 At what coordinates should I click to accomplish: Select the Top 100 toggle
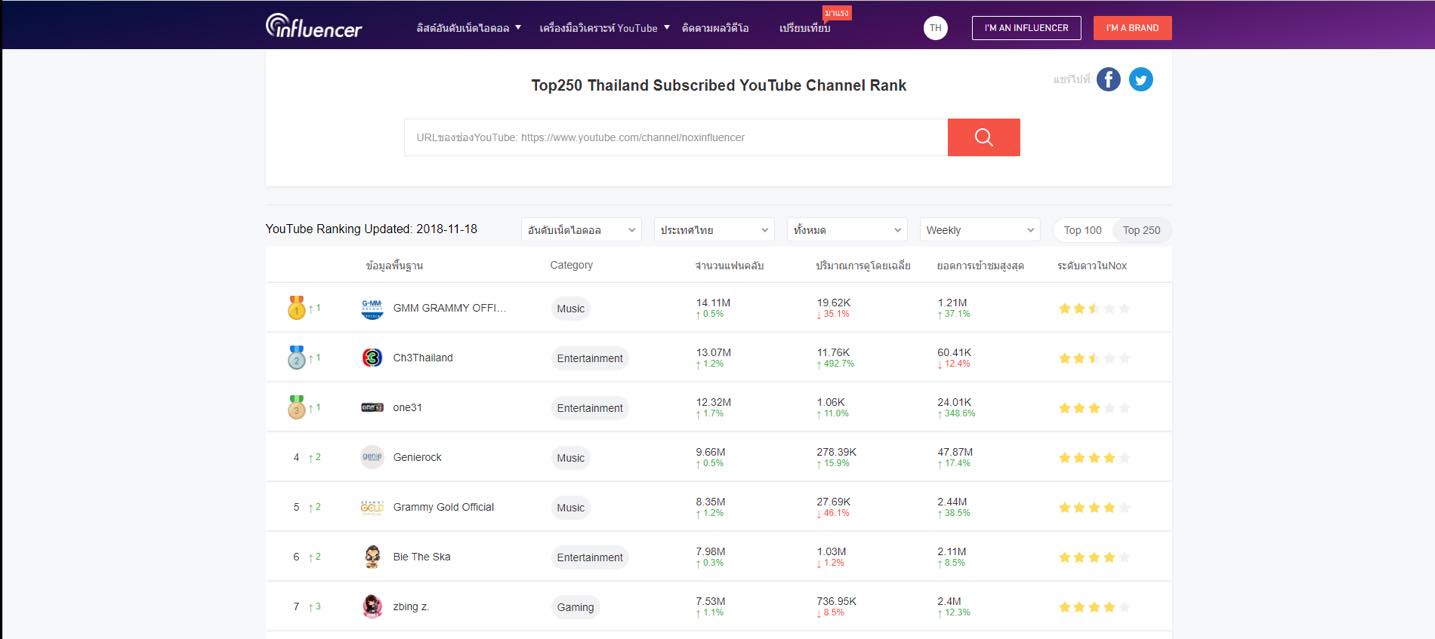1082,230
